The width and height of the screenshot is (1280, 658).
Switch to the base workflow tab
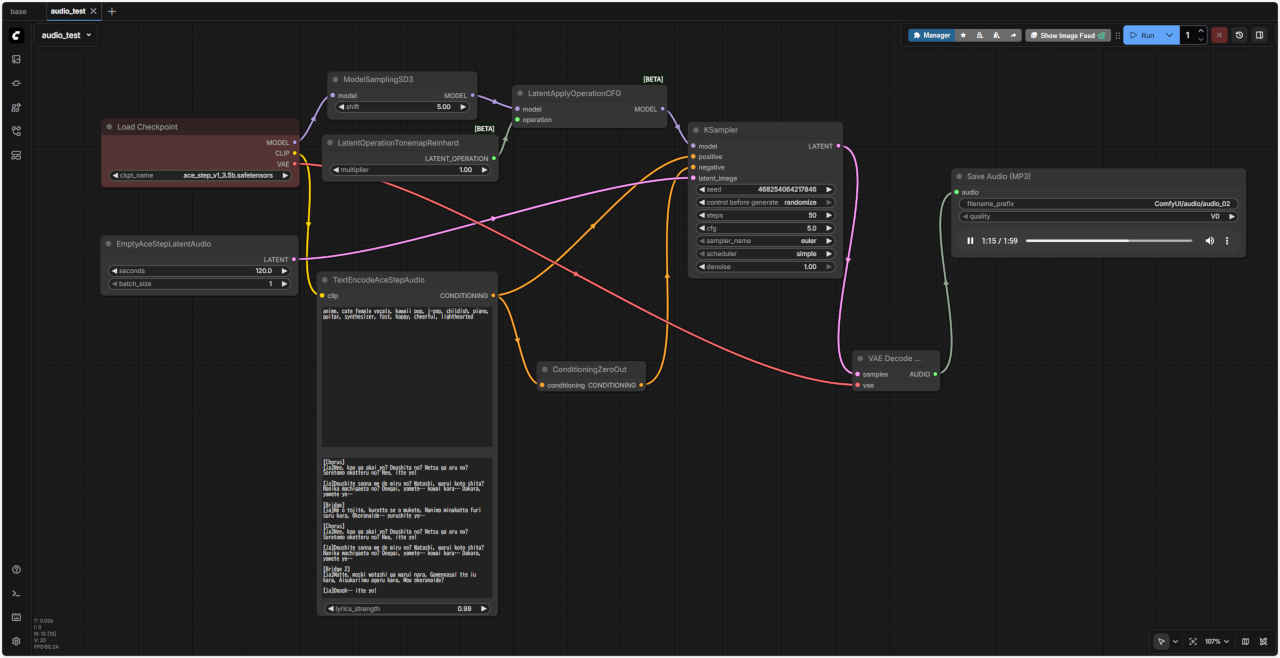point(19,11)
